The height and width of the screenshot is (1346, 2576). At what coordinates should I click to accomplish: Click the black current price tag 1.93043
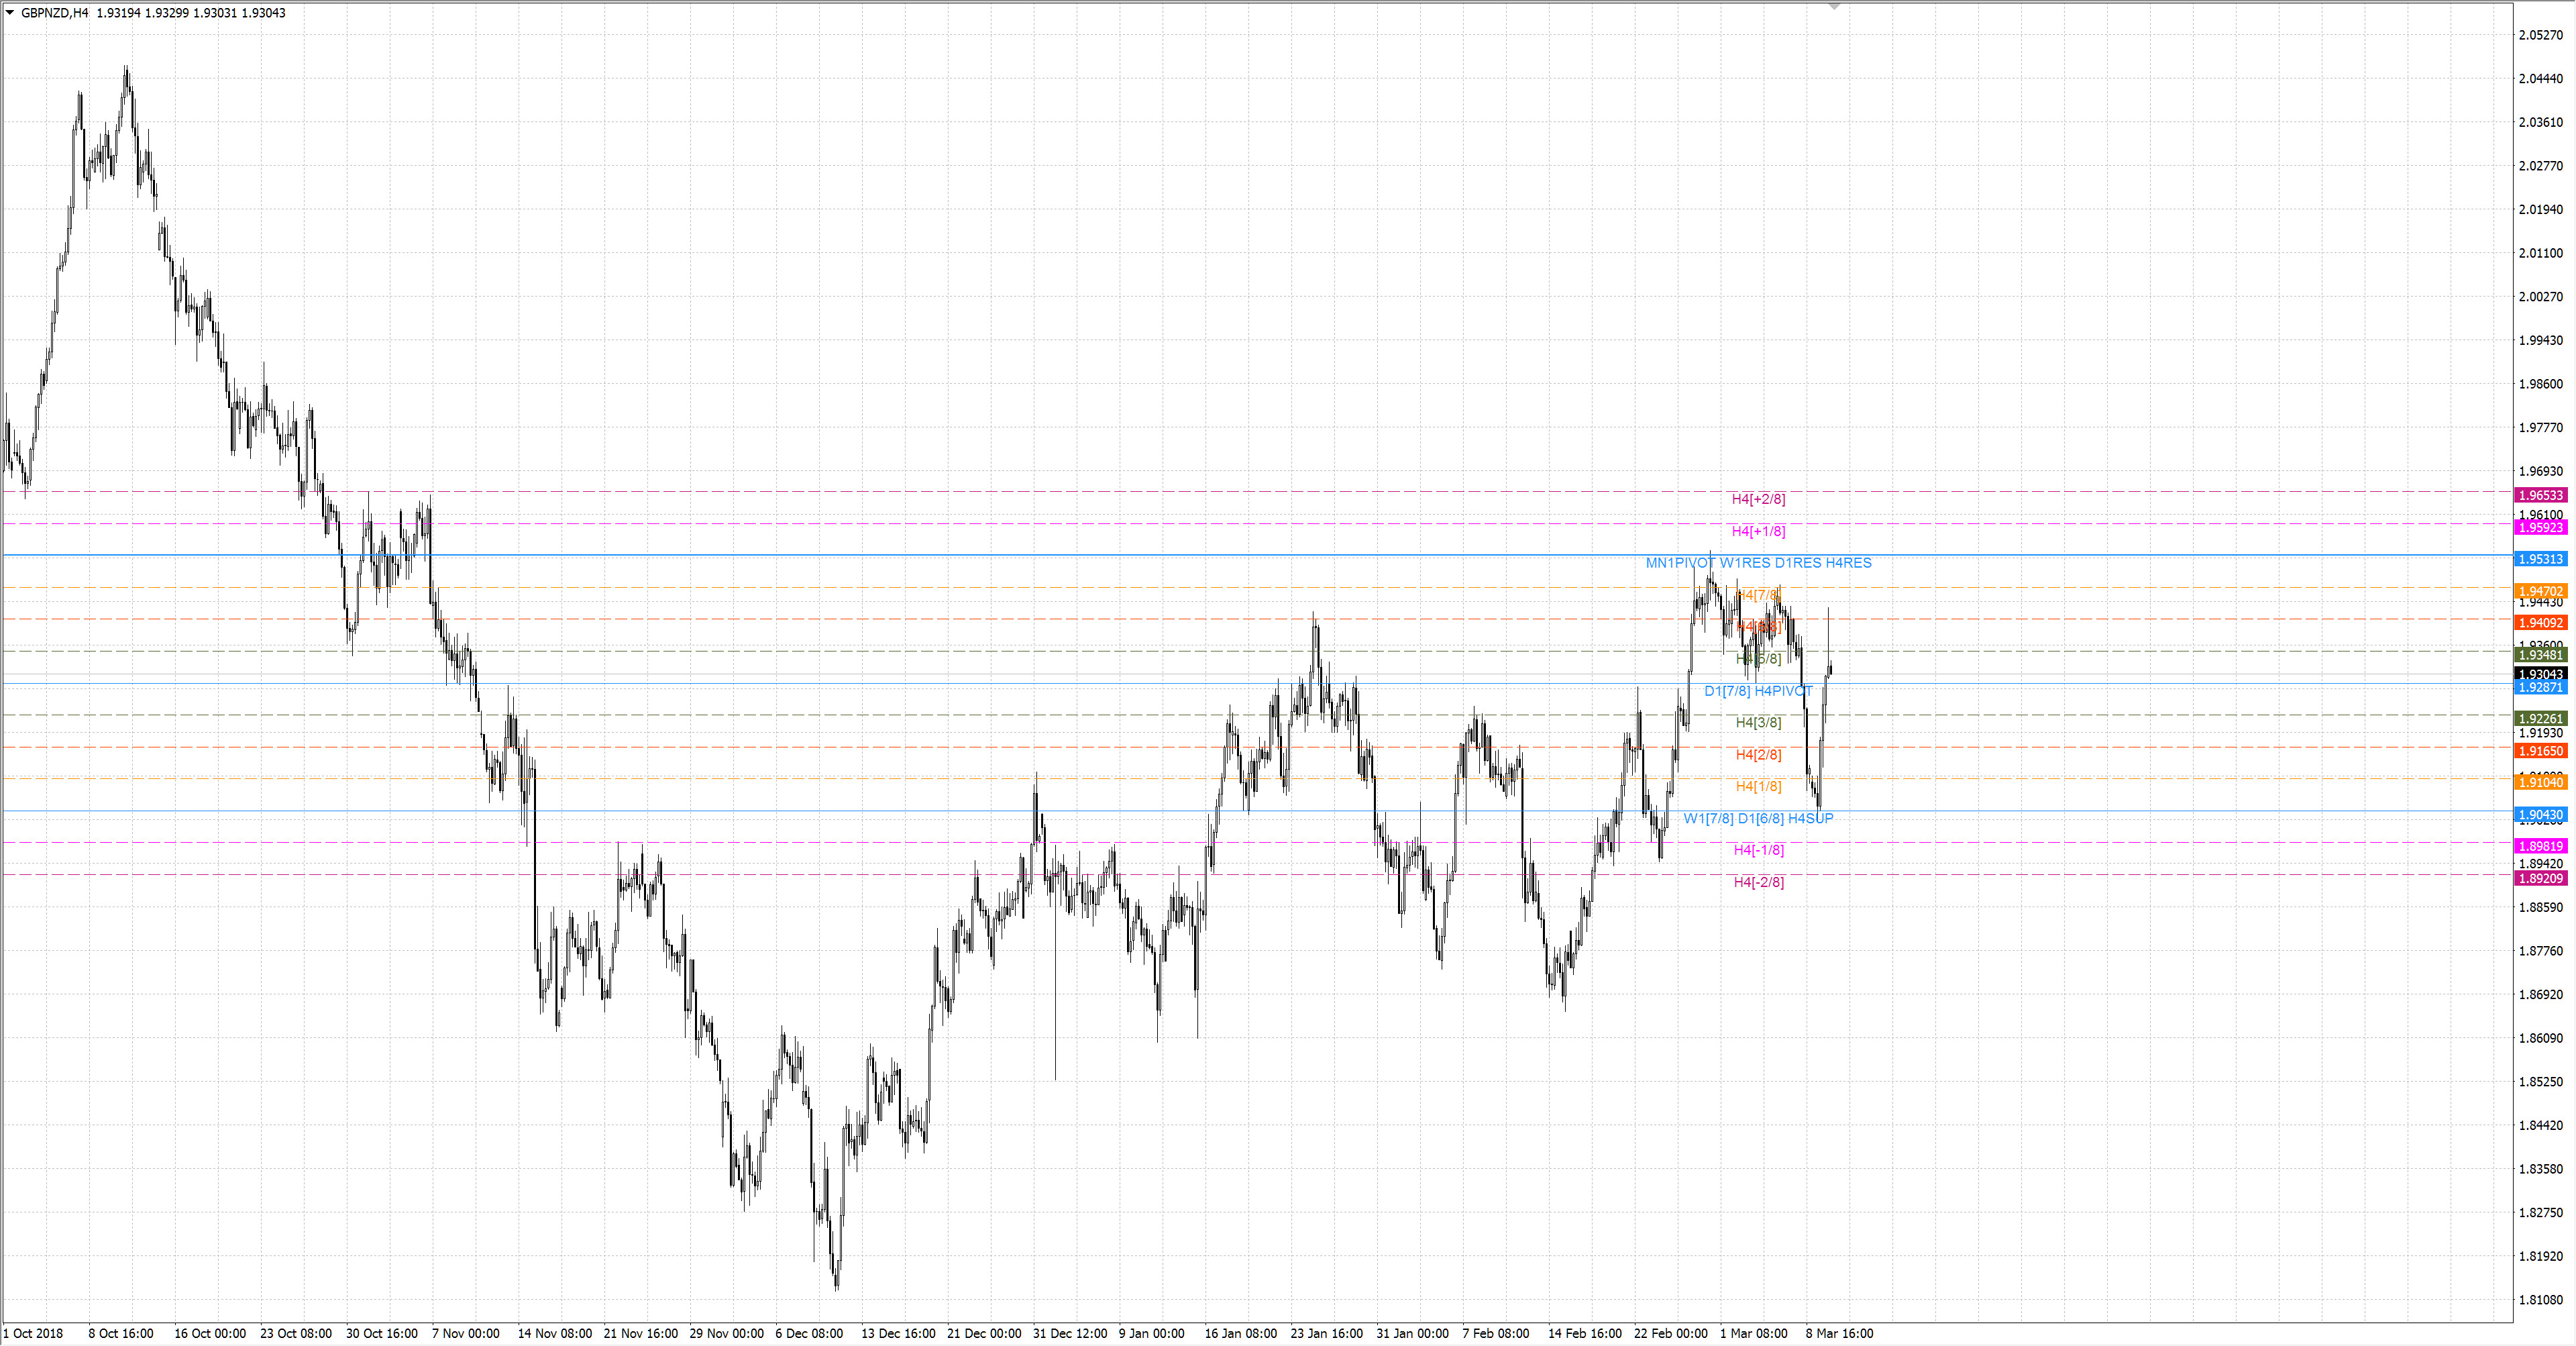click(2540, 674)
